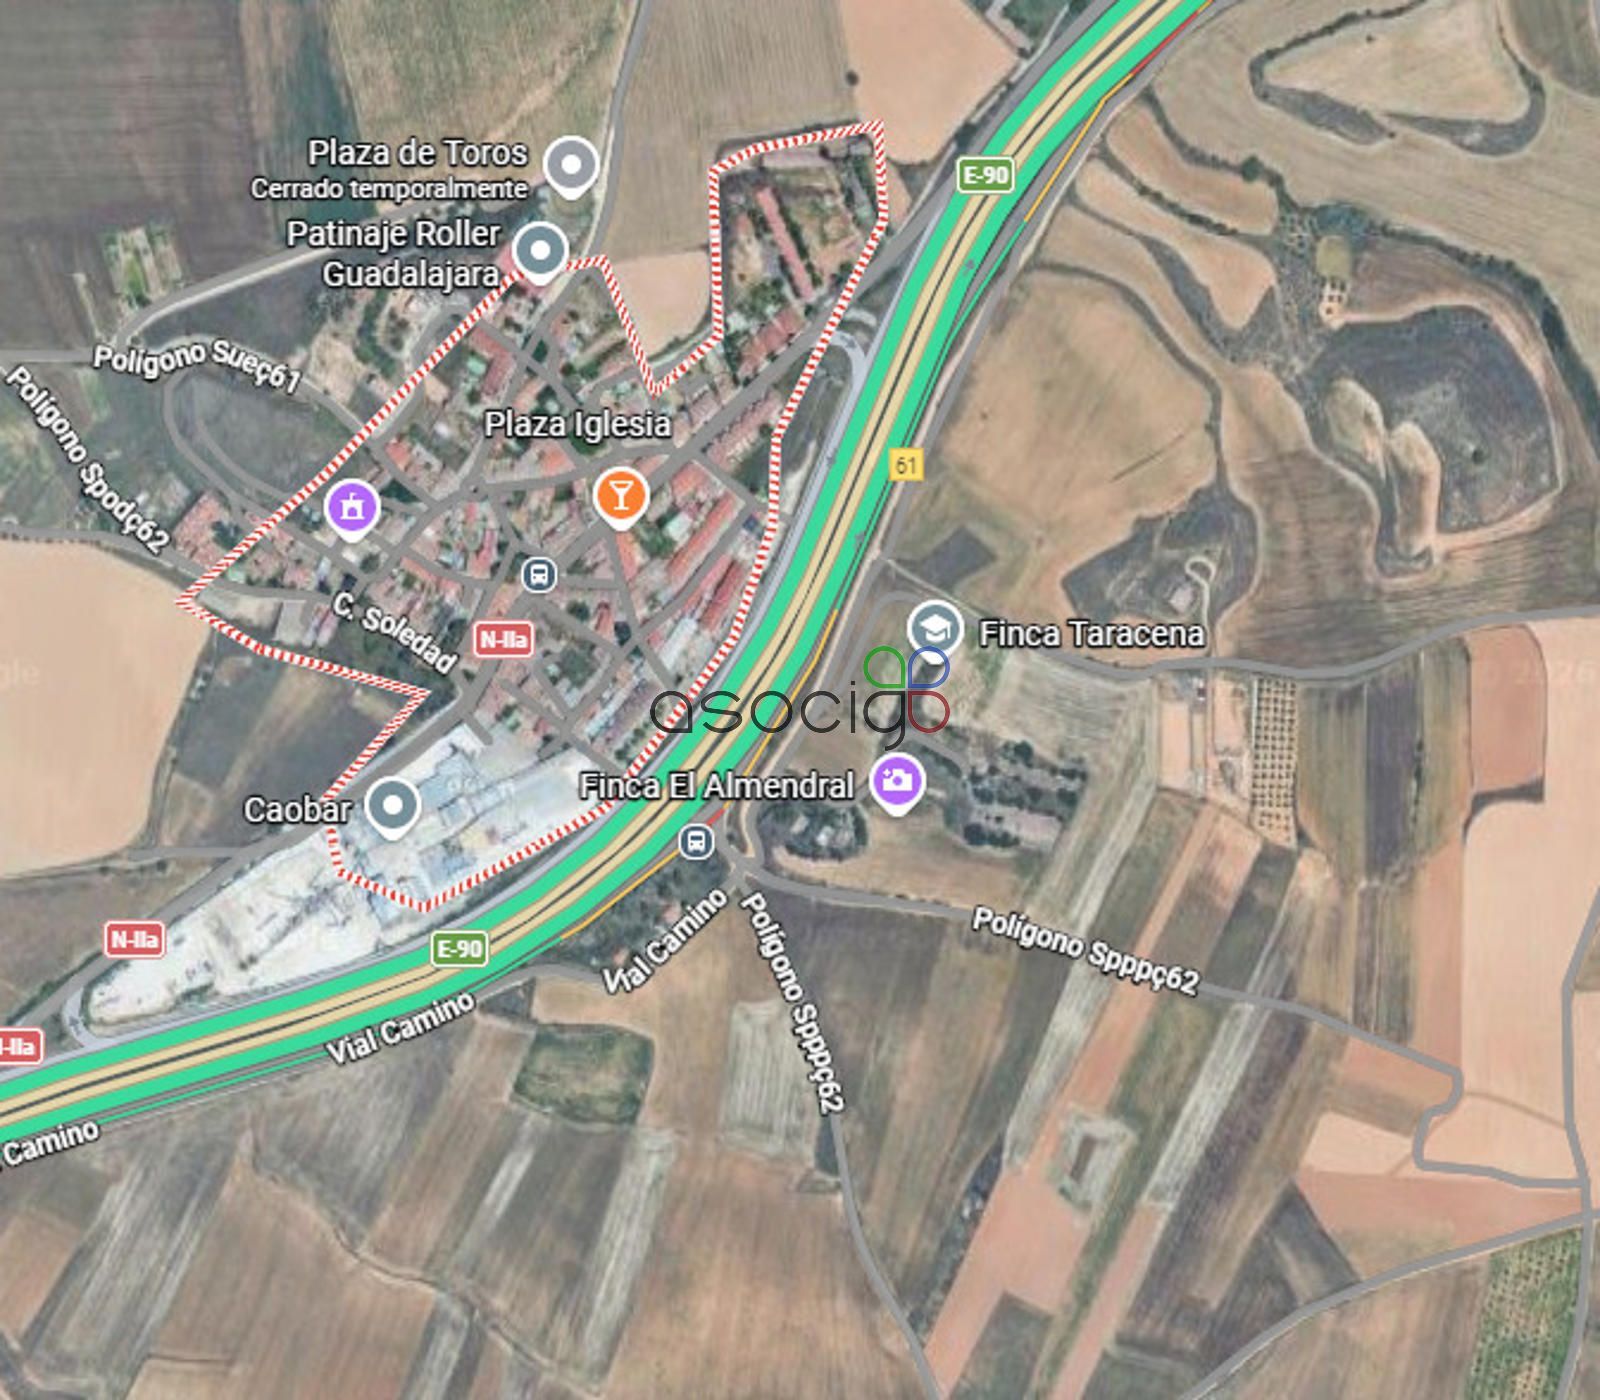The height and width of the screenshot is (1400, 1600).
Task: Click the Plaza de Toros location pin
Action: click(x=571, y=165)
